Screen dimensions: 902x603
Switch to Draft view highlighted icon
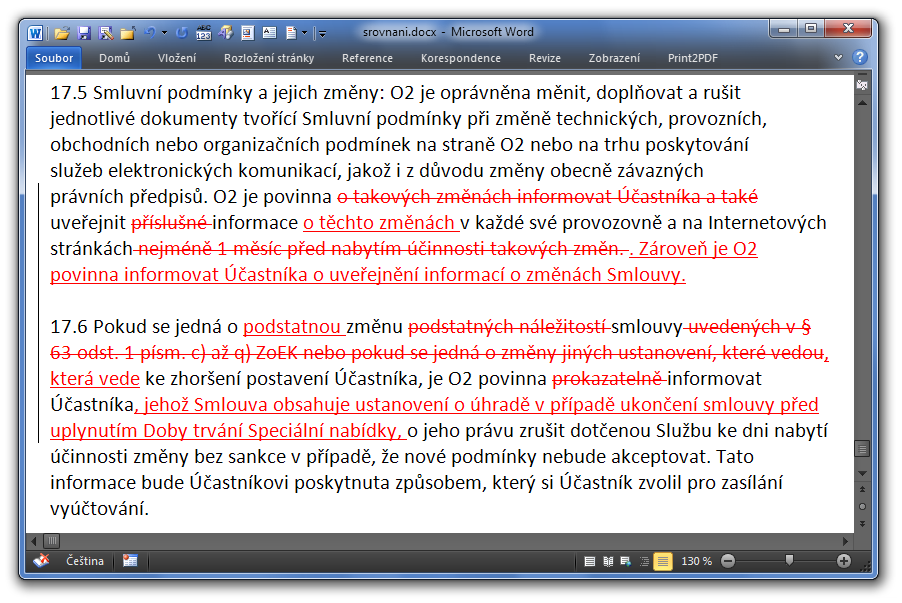click(663, 561)
